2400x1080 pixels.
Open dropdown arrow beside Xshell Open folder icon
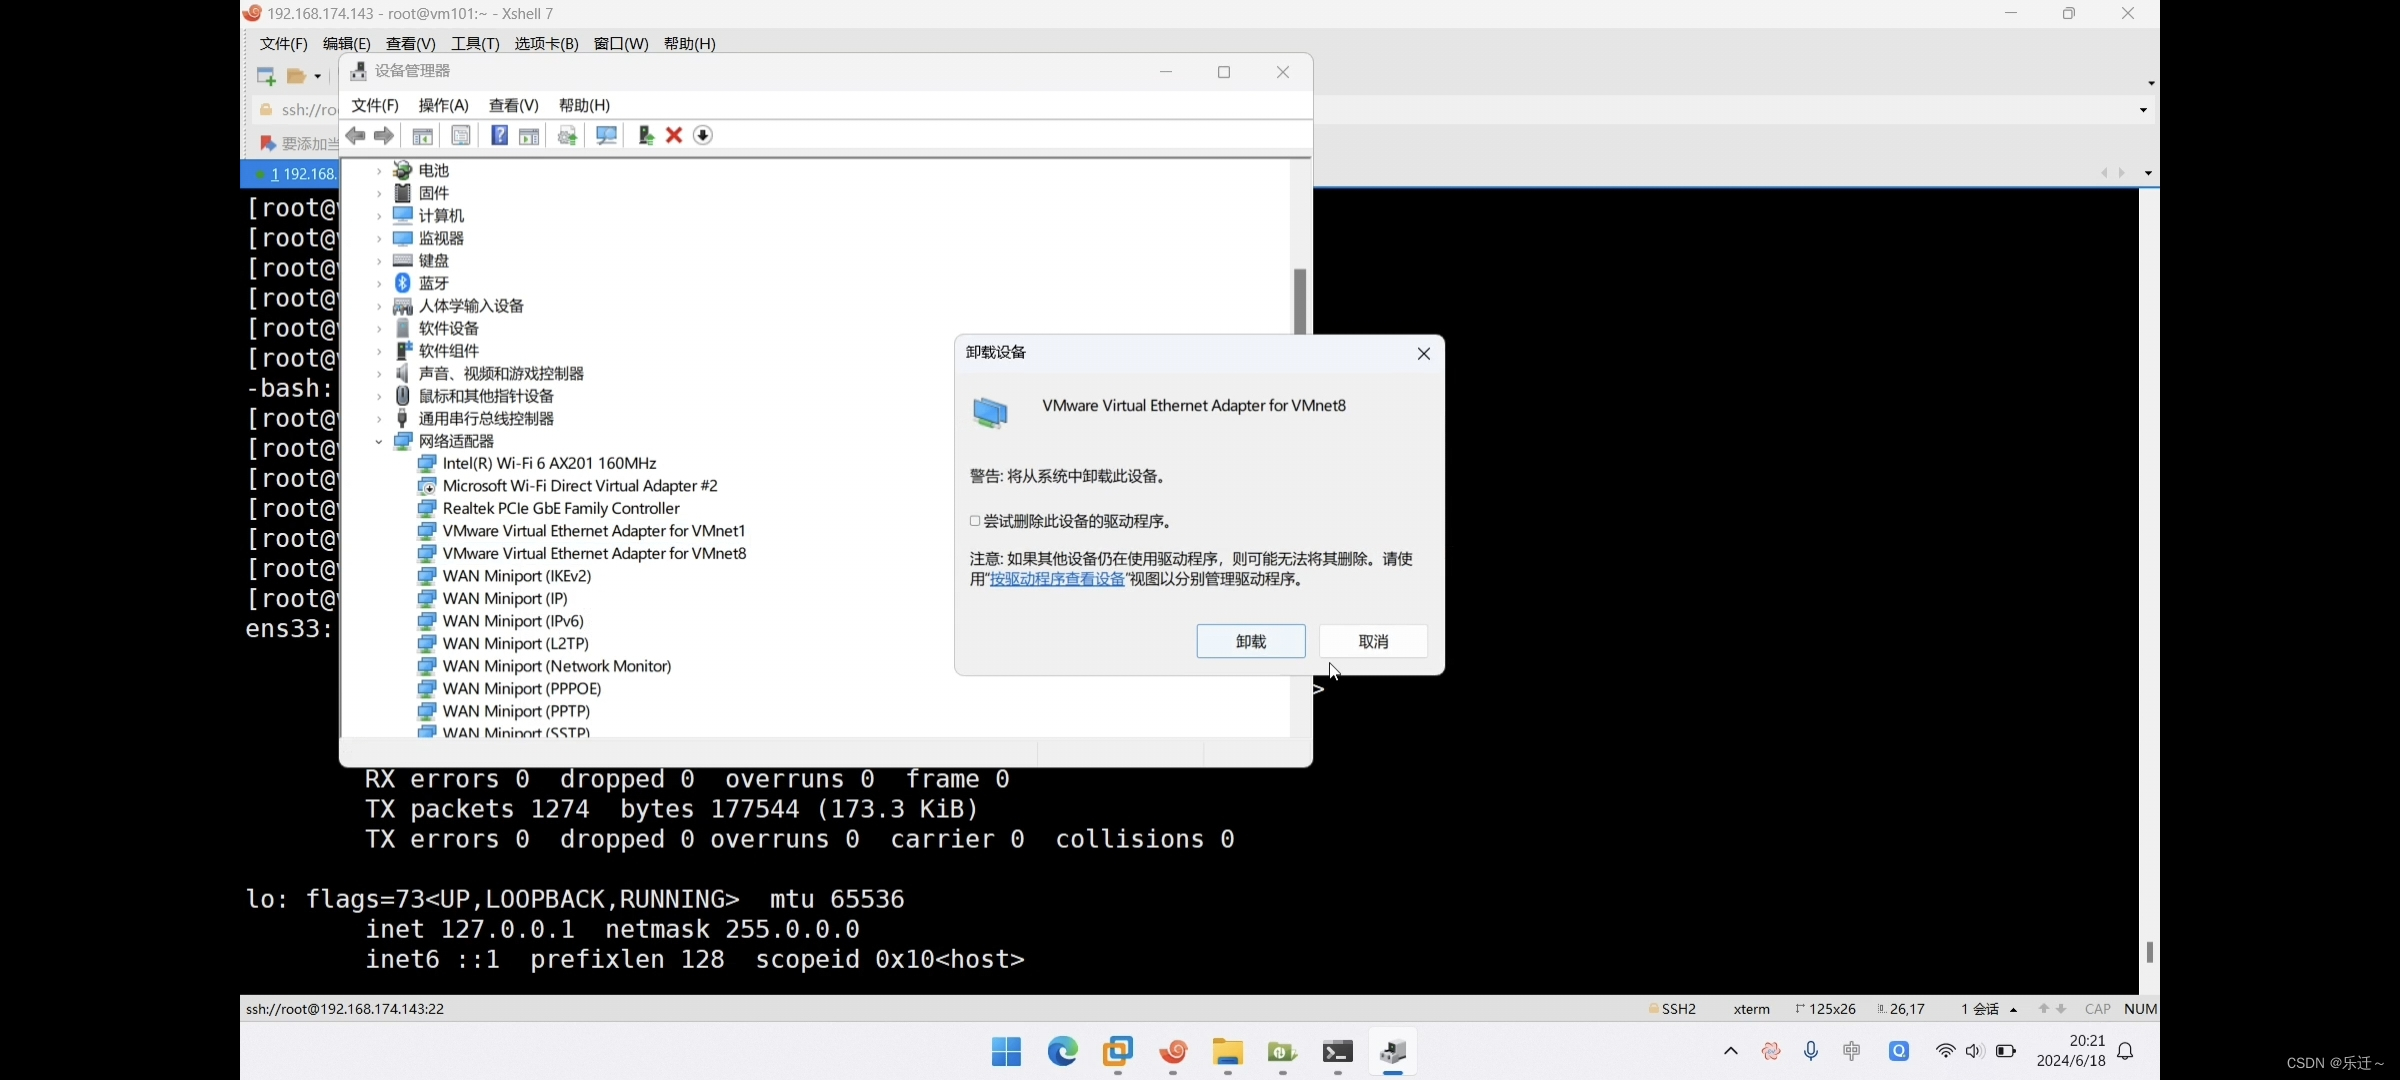pos(318,77)
